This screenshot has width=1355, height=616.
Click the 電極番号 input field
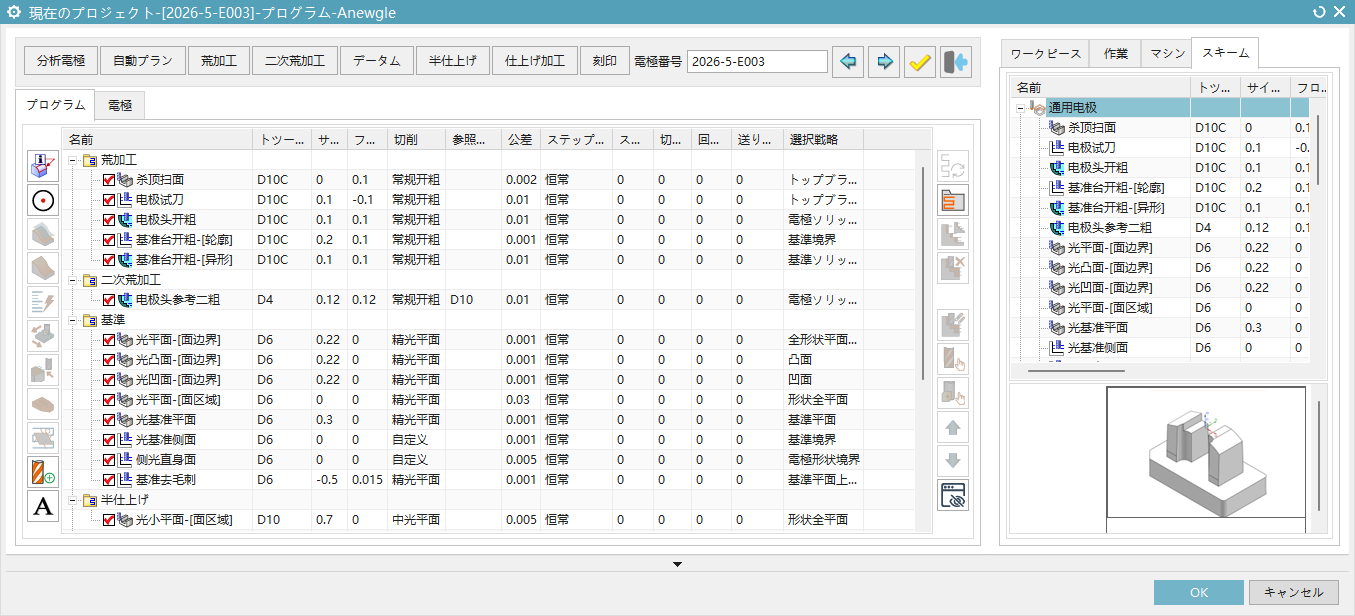pos(758,62)
